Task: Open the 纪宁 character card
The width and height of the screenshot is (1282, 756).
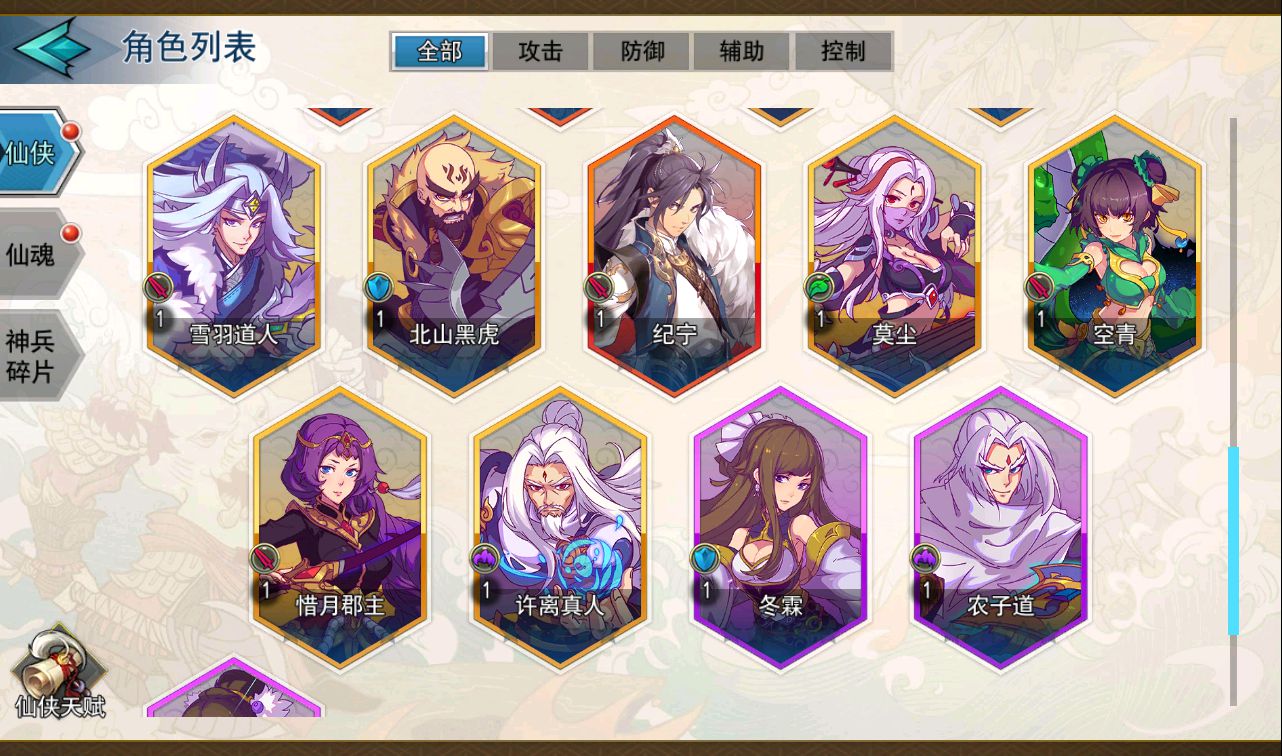Action: tap(675, 255)
